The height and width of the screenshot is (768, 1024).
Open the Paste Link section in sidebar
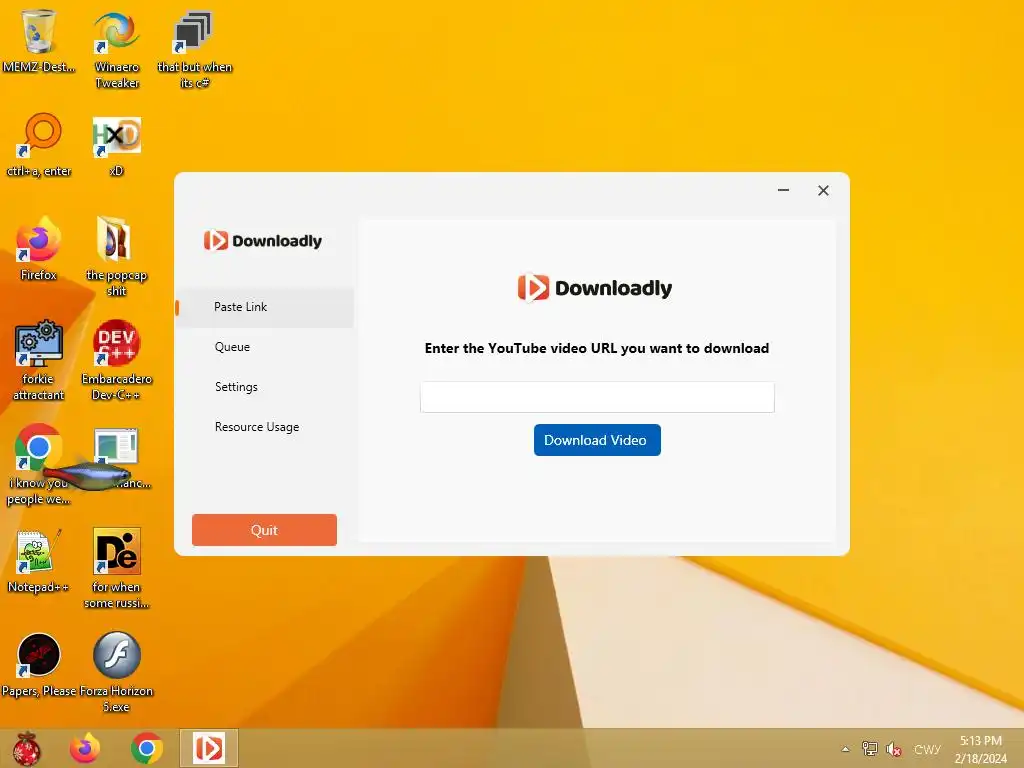[x=264, y=307]
